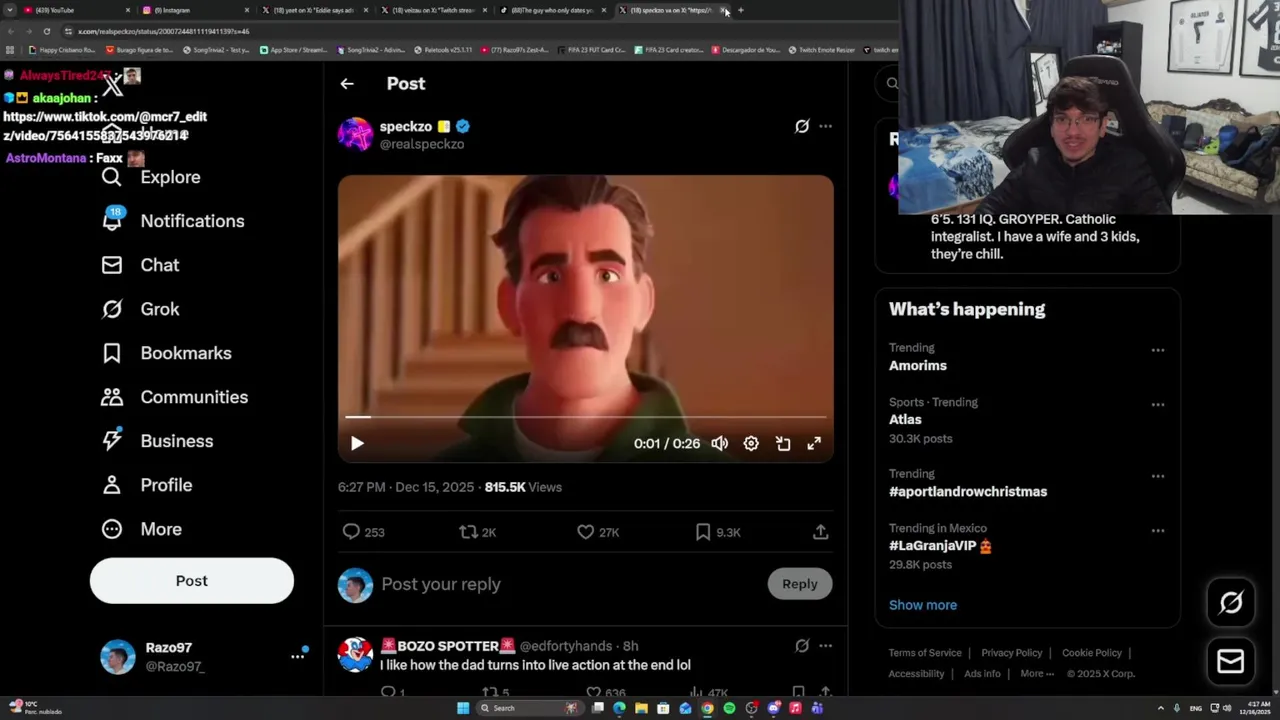Screen dimensions: 1280x720
Task: Open Business in the sidebar
Action: (157, 441)
